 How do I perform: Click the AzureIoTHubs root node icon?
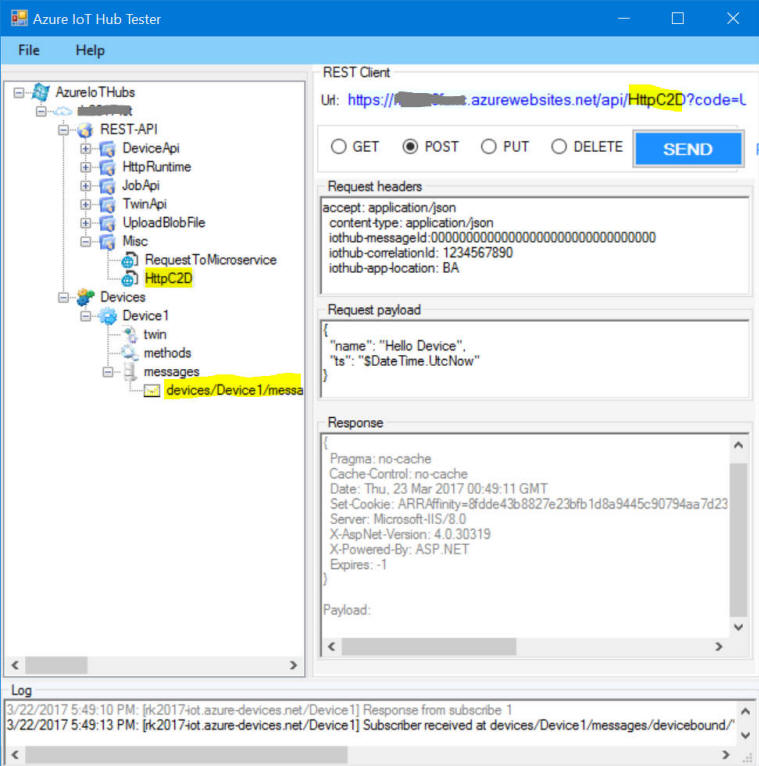click(41, 92)
